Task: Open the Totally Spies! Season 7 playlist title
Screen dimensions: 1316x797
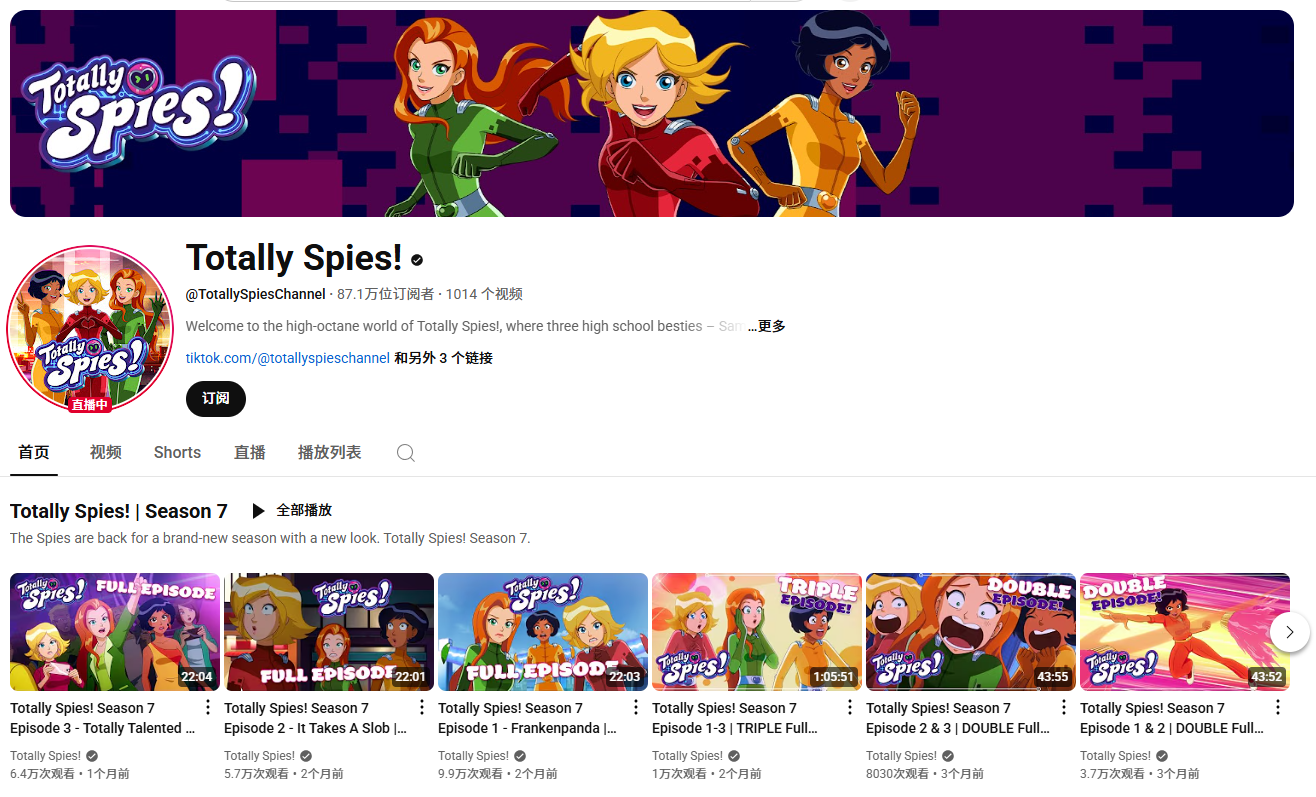Action: tap(119, 511)
